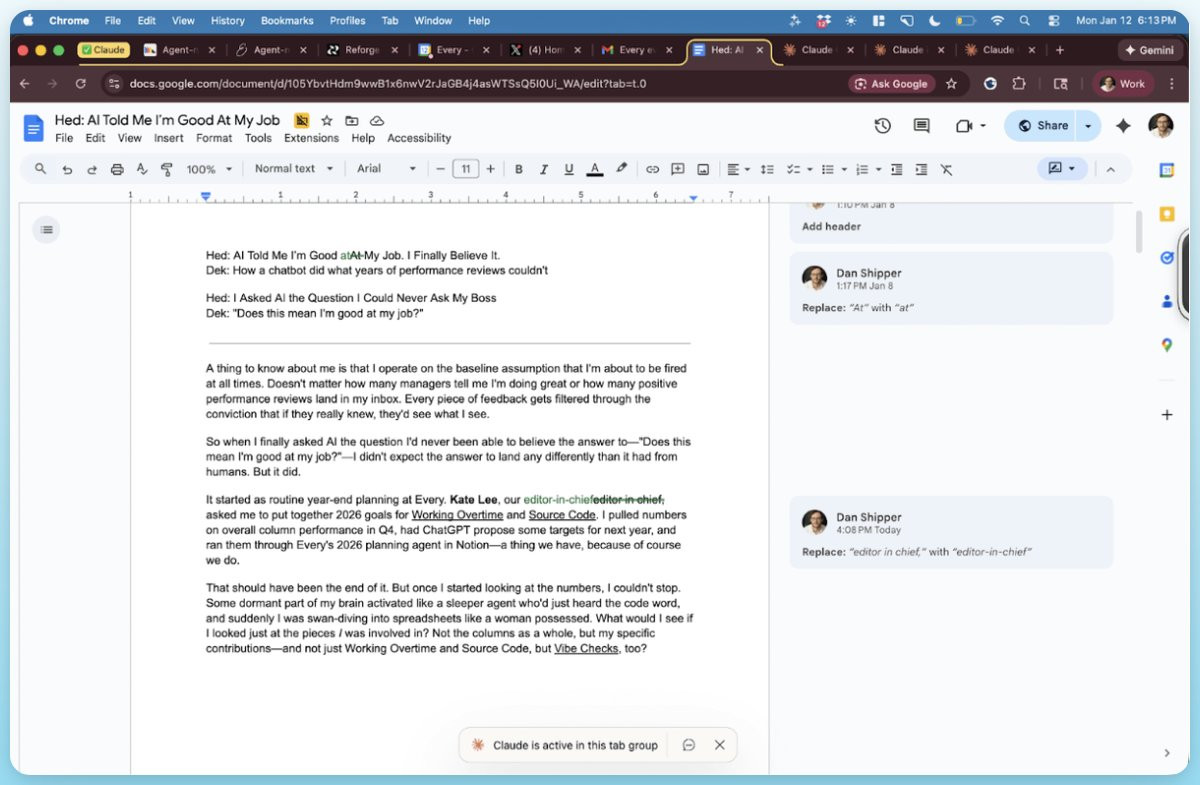Decrease the paragraph indent

[896, 169]
